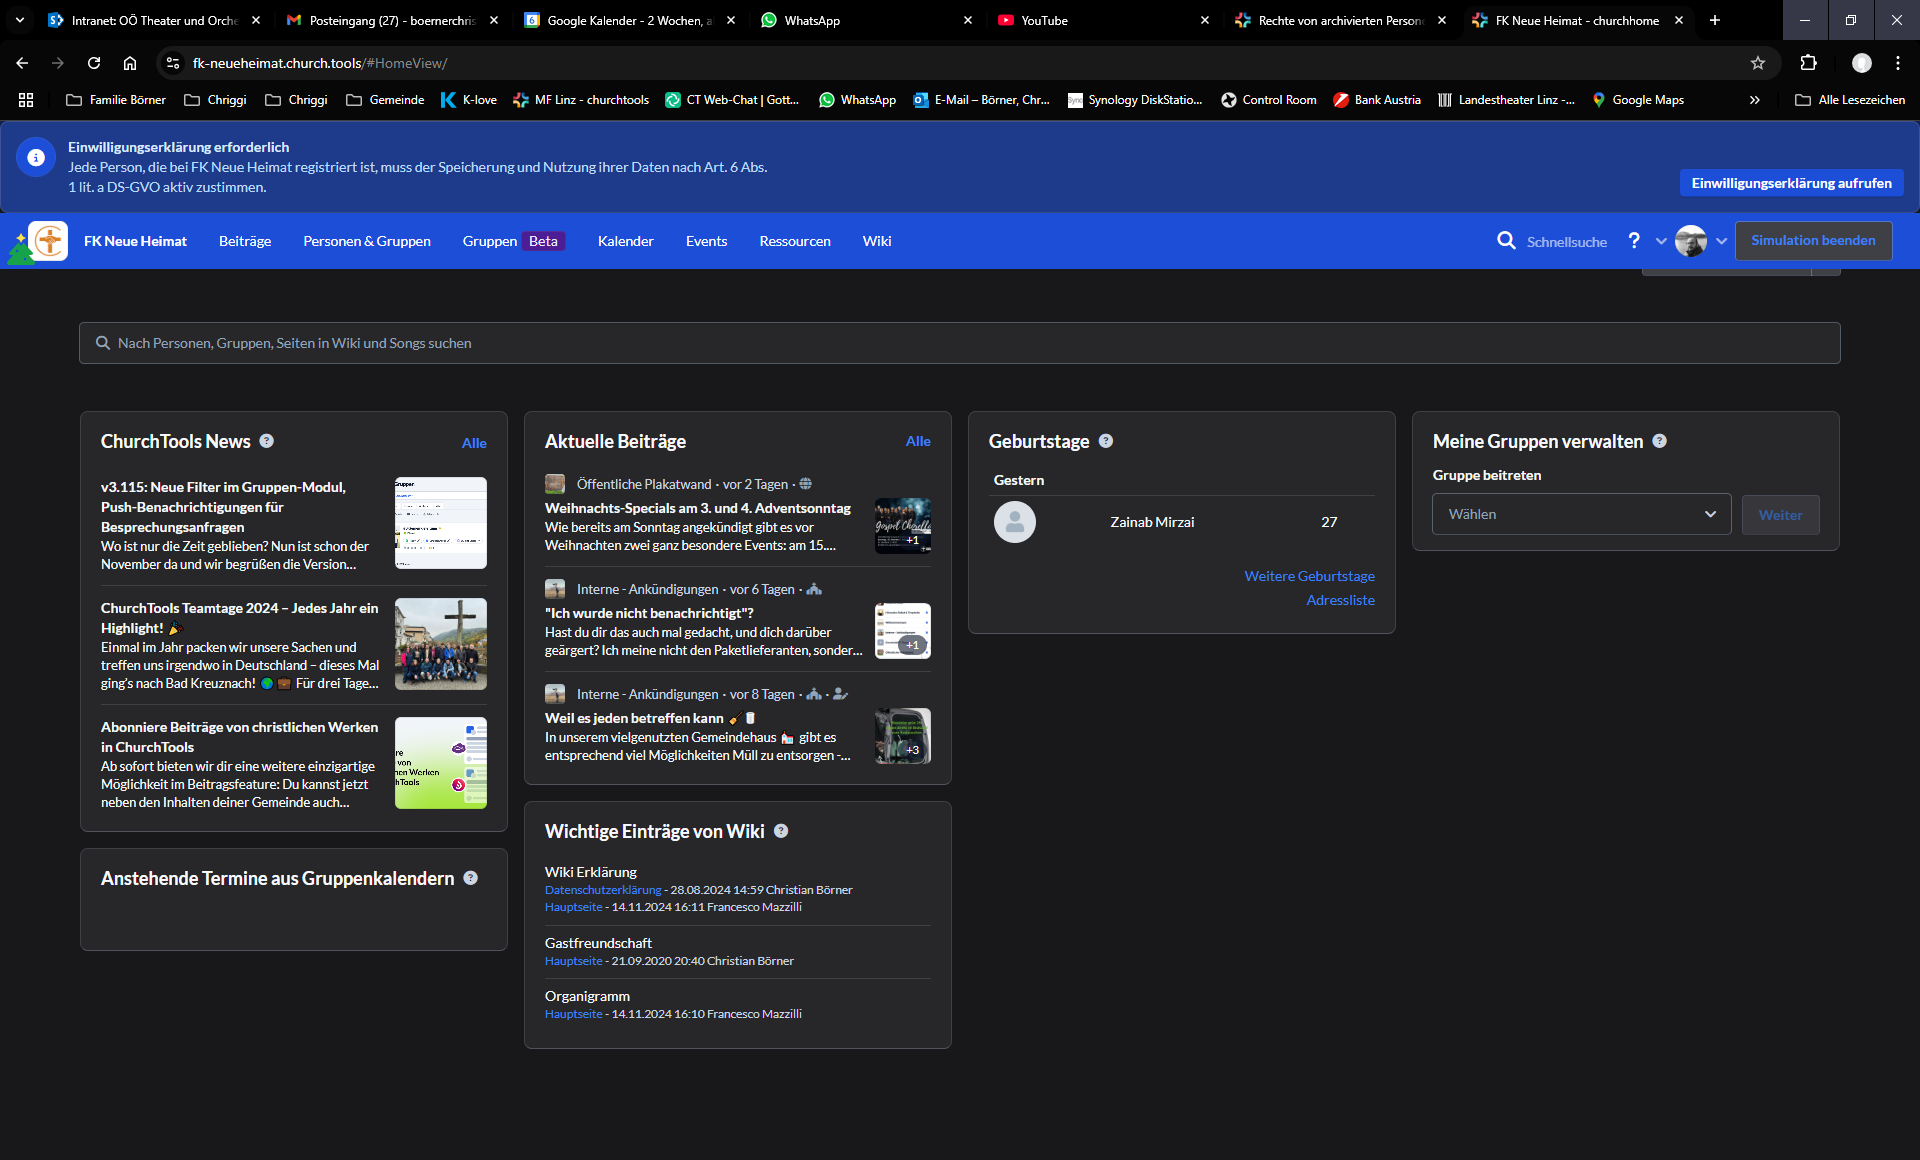Click Simulation beenden button

1813,241
